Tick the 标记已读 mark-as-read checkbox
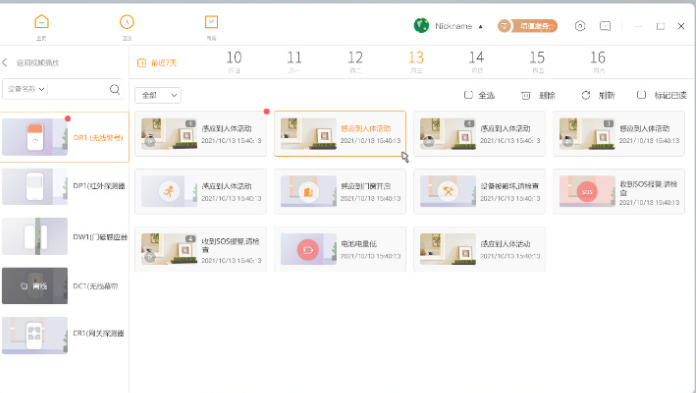Viewport: 696px width, 393px height. (x=641, y=95)
